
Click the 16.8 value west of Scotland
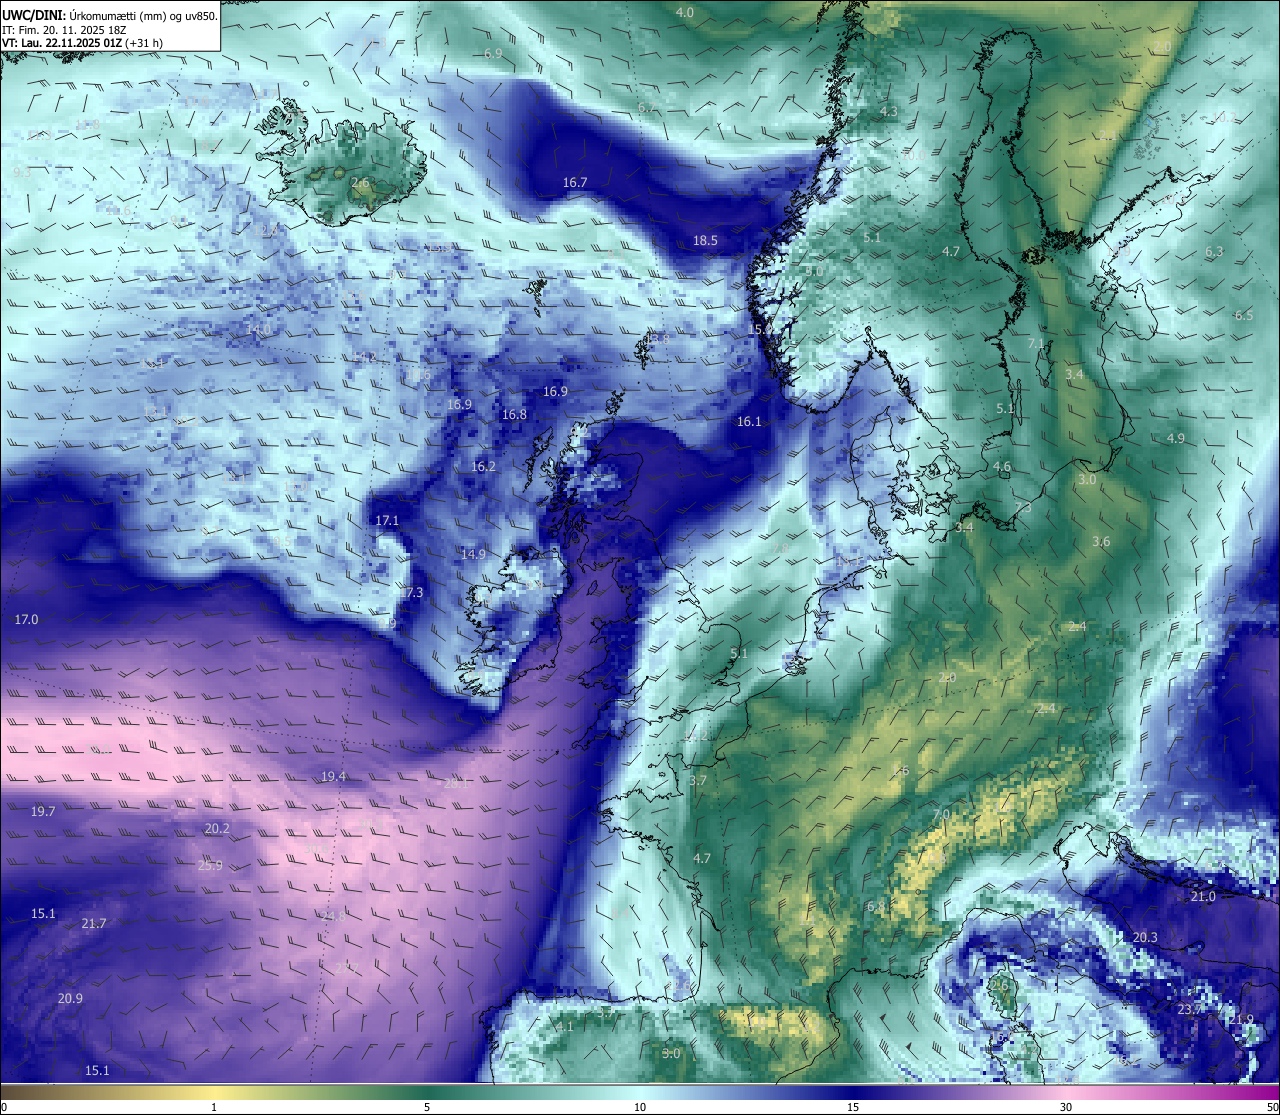pos(514,415)
